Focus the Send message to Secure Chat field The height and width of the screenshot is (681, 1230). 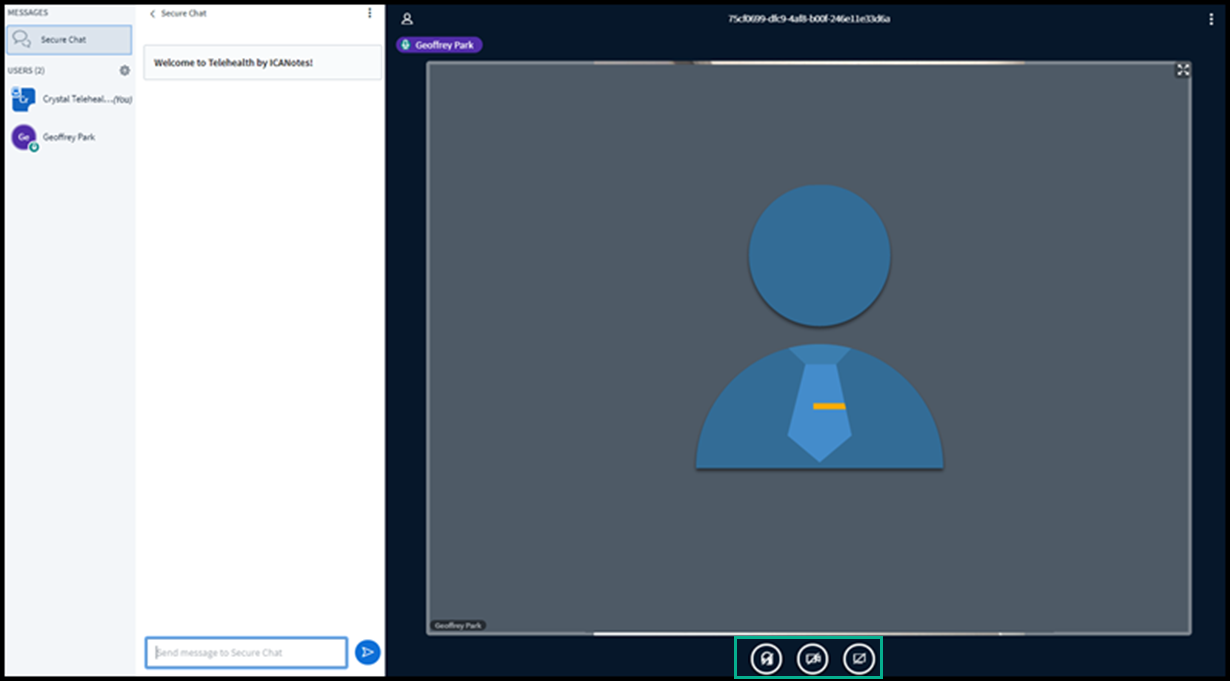246,652
